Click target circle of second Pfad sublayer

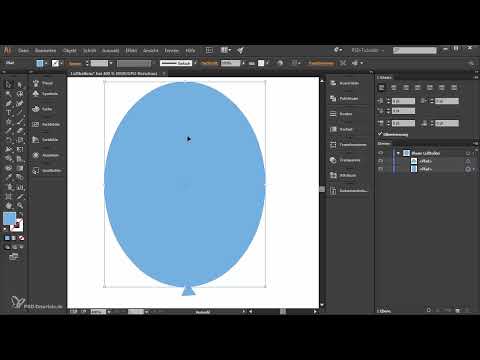pyautogui.click(x=468, y=169)
